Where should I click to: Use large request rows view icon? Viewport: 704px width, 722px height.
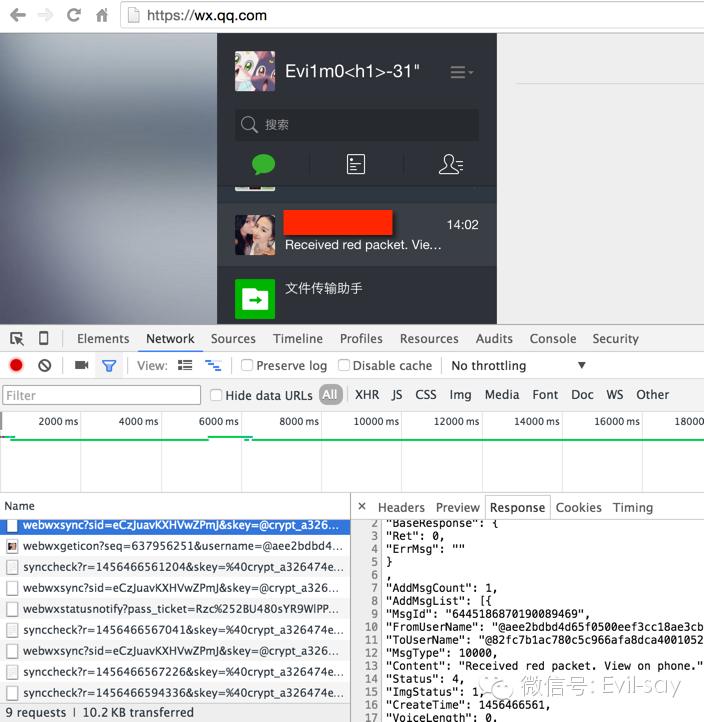pos(185,366)
